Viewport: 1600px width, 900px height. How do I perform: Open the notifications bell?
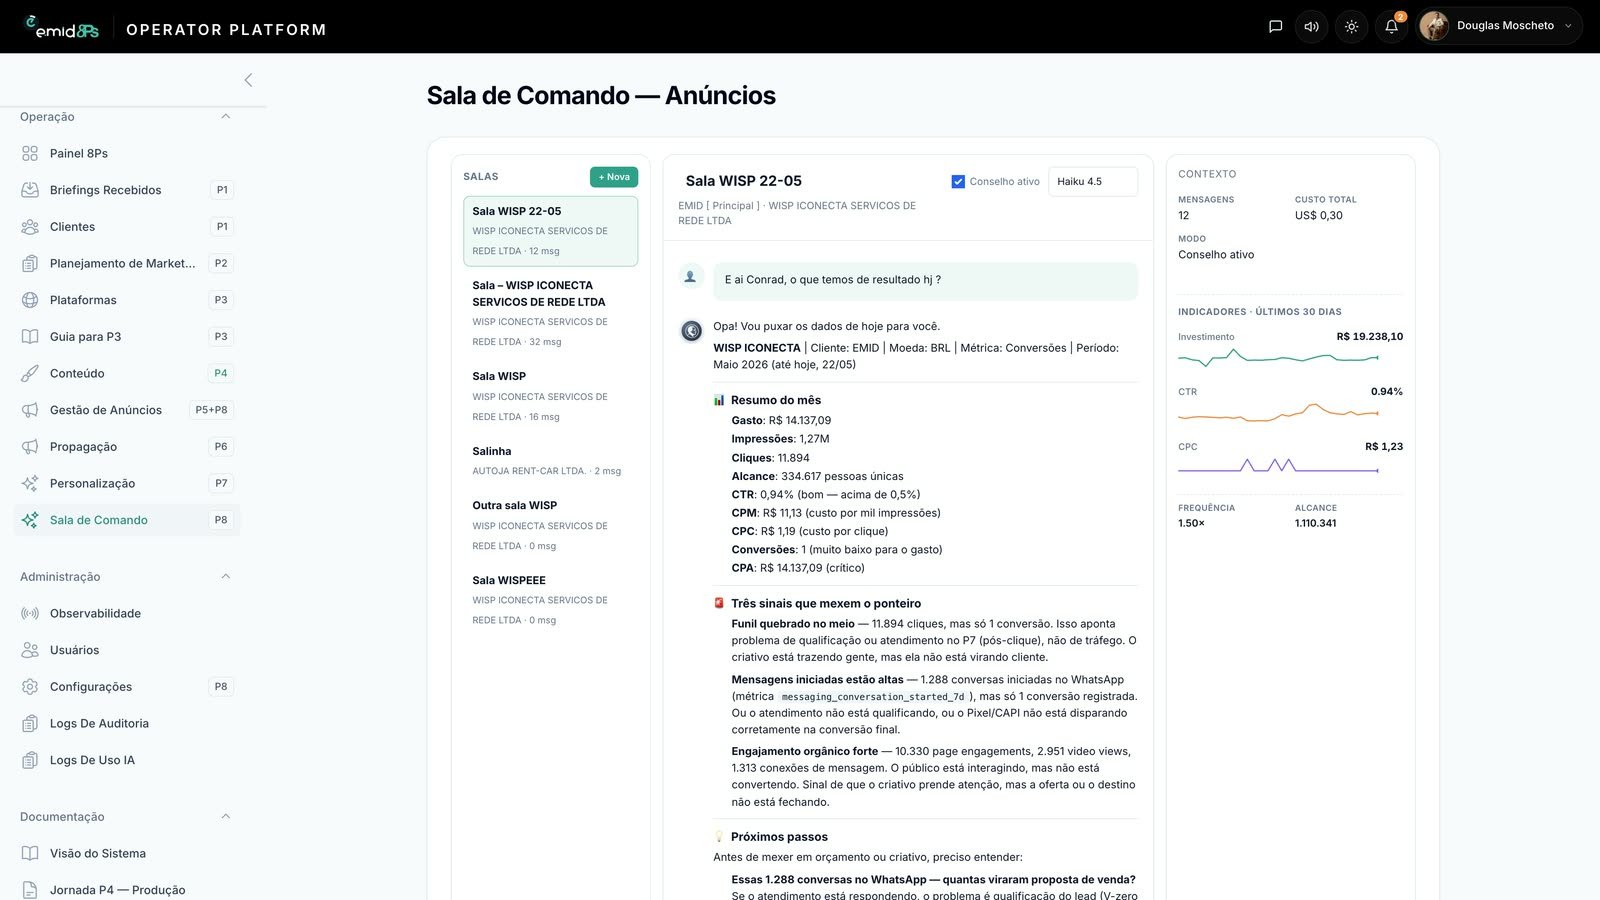[x=1392, y=27]
